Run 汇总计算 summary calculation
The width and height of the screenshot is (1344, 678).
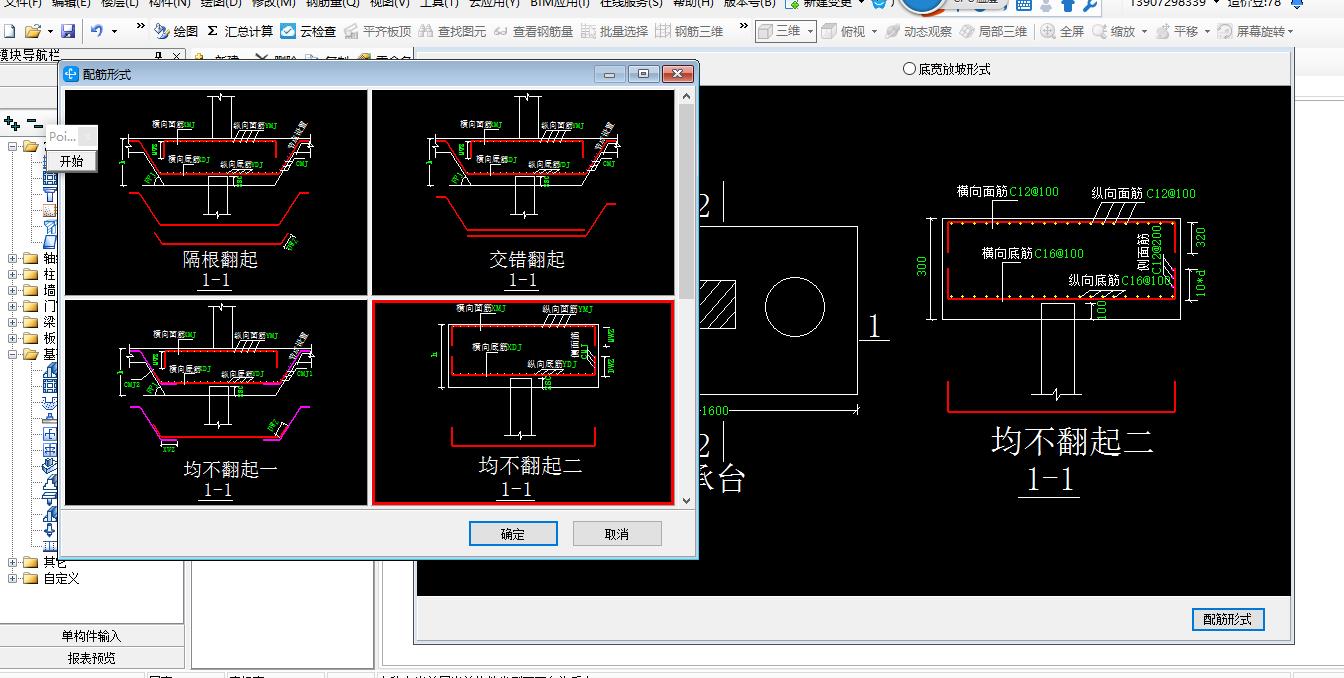pos(239,31)
